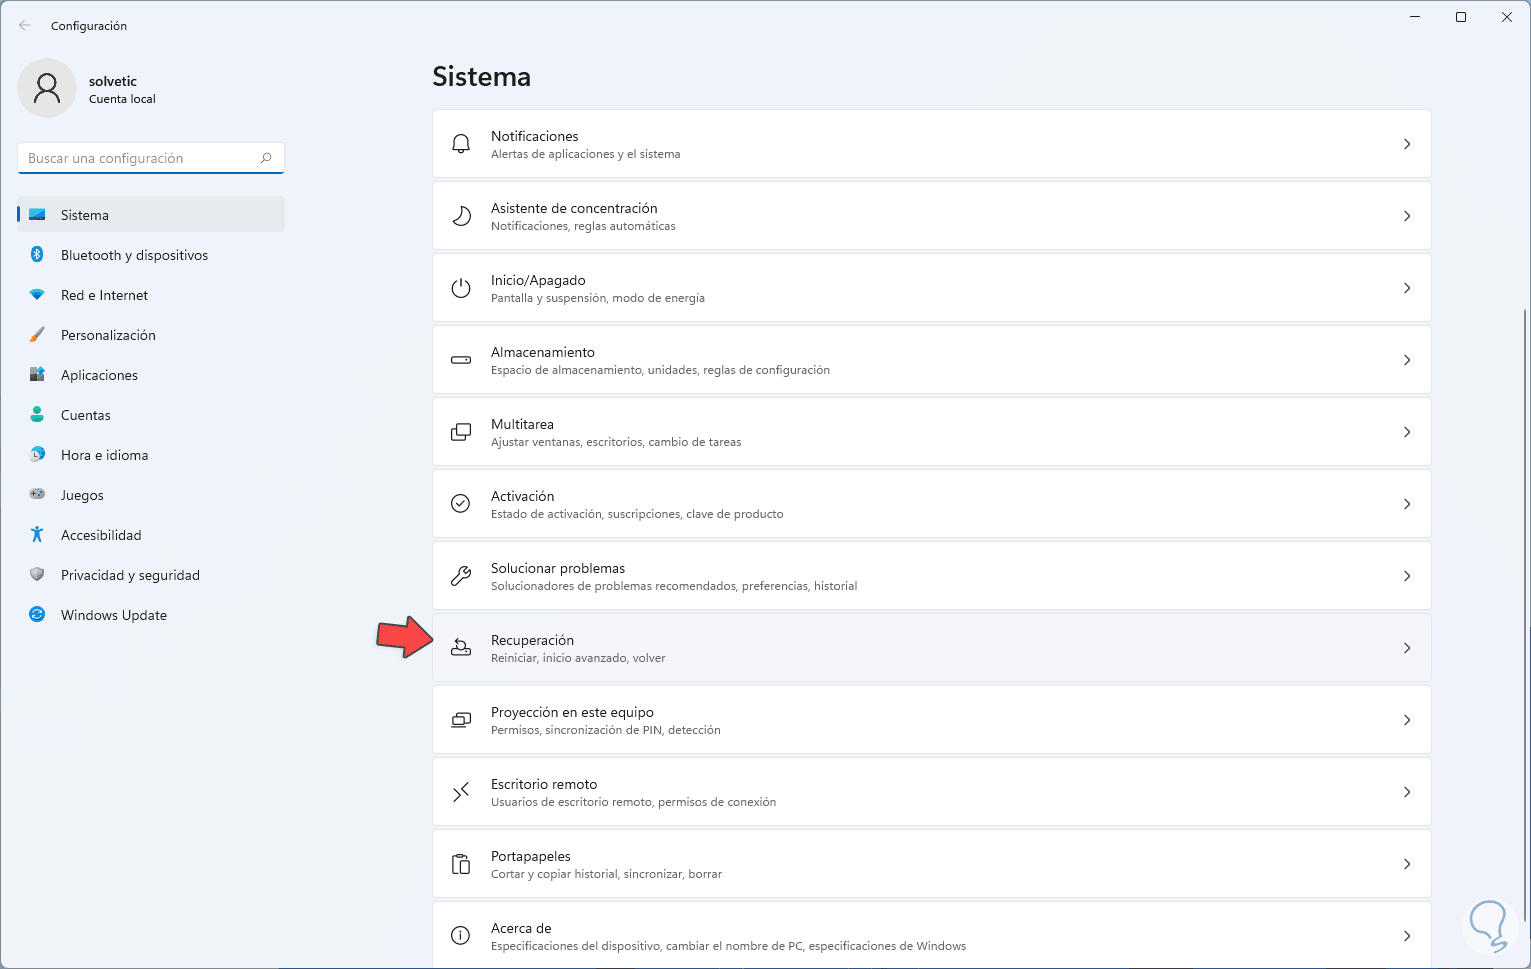Focus the Buscar una configuración field
The width and height of the screenshot is (1531, 969).
pos(140,158)
